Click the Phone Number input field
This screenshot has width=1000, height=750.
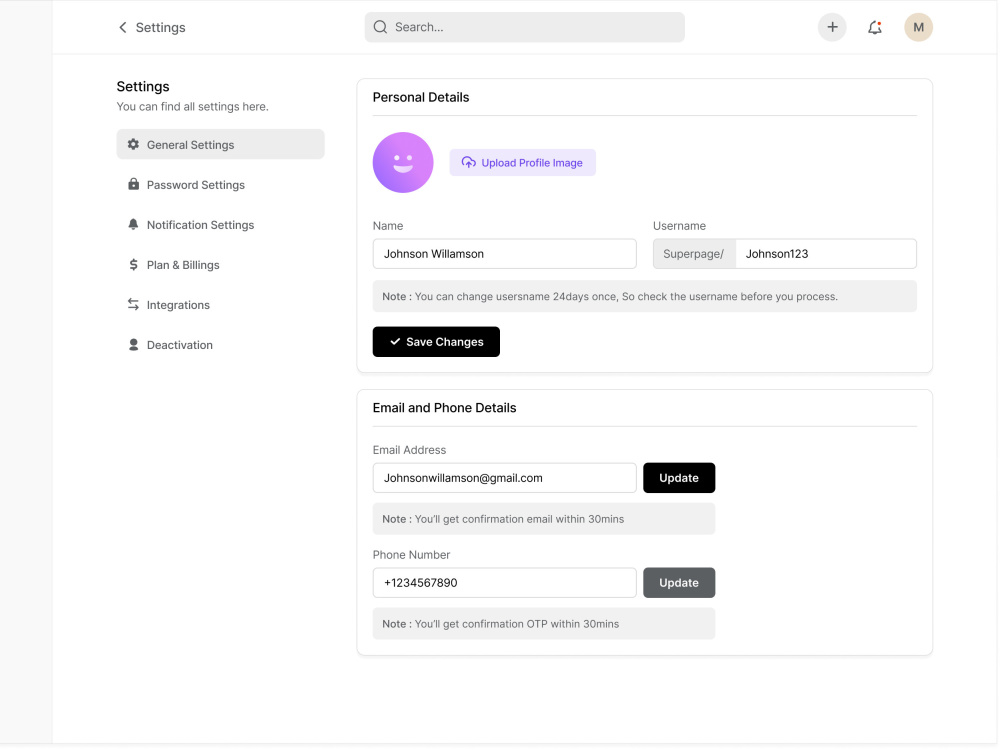click(x=504, y=583)
